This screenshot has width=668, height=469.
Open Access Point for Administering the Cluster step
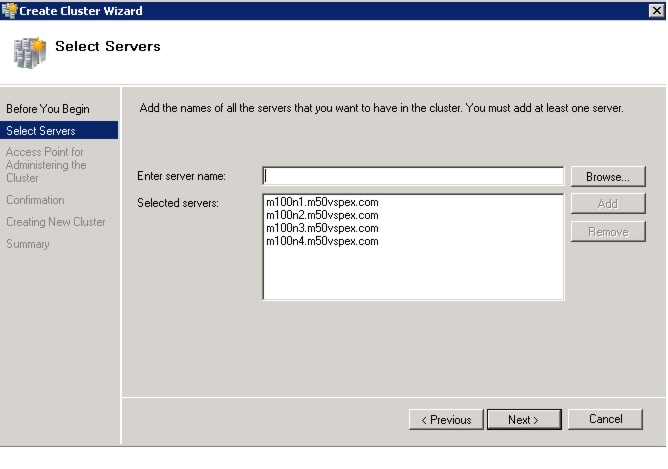pos(46,165)
